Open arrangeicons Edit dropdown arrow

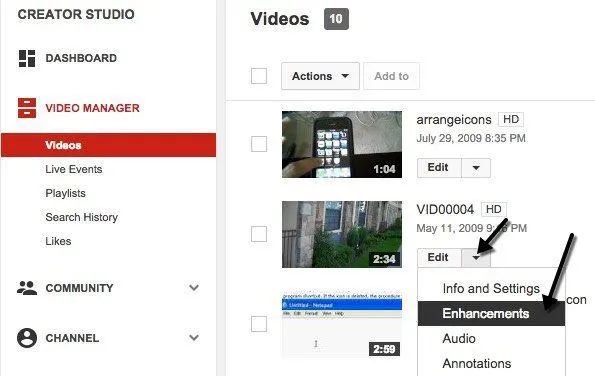(476, 168)
